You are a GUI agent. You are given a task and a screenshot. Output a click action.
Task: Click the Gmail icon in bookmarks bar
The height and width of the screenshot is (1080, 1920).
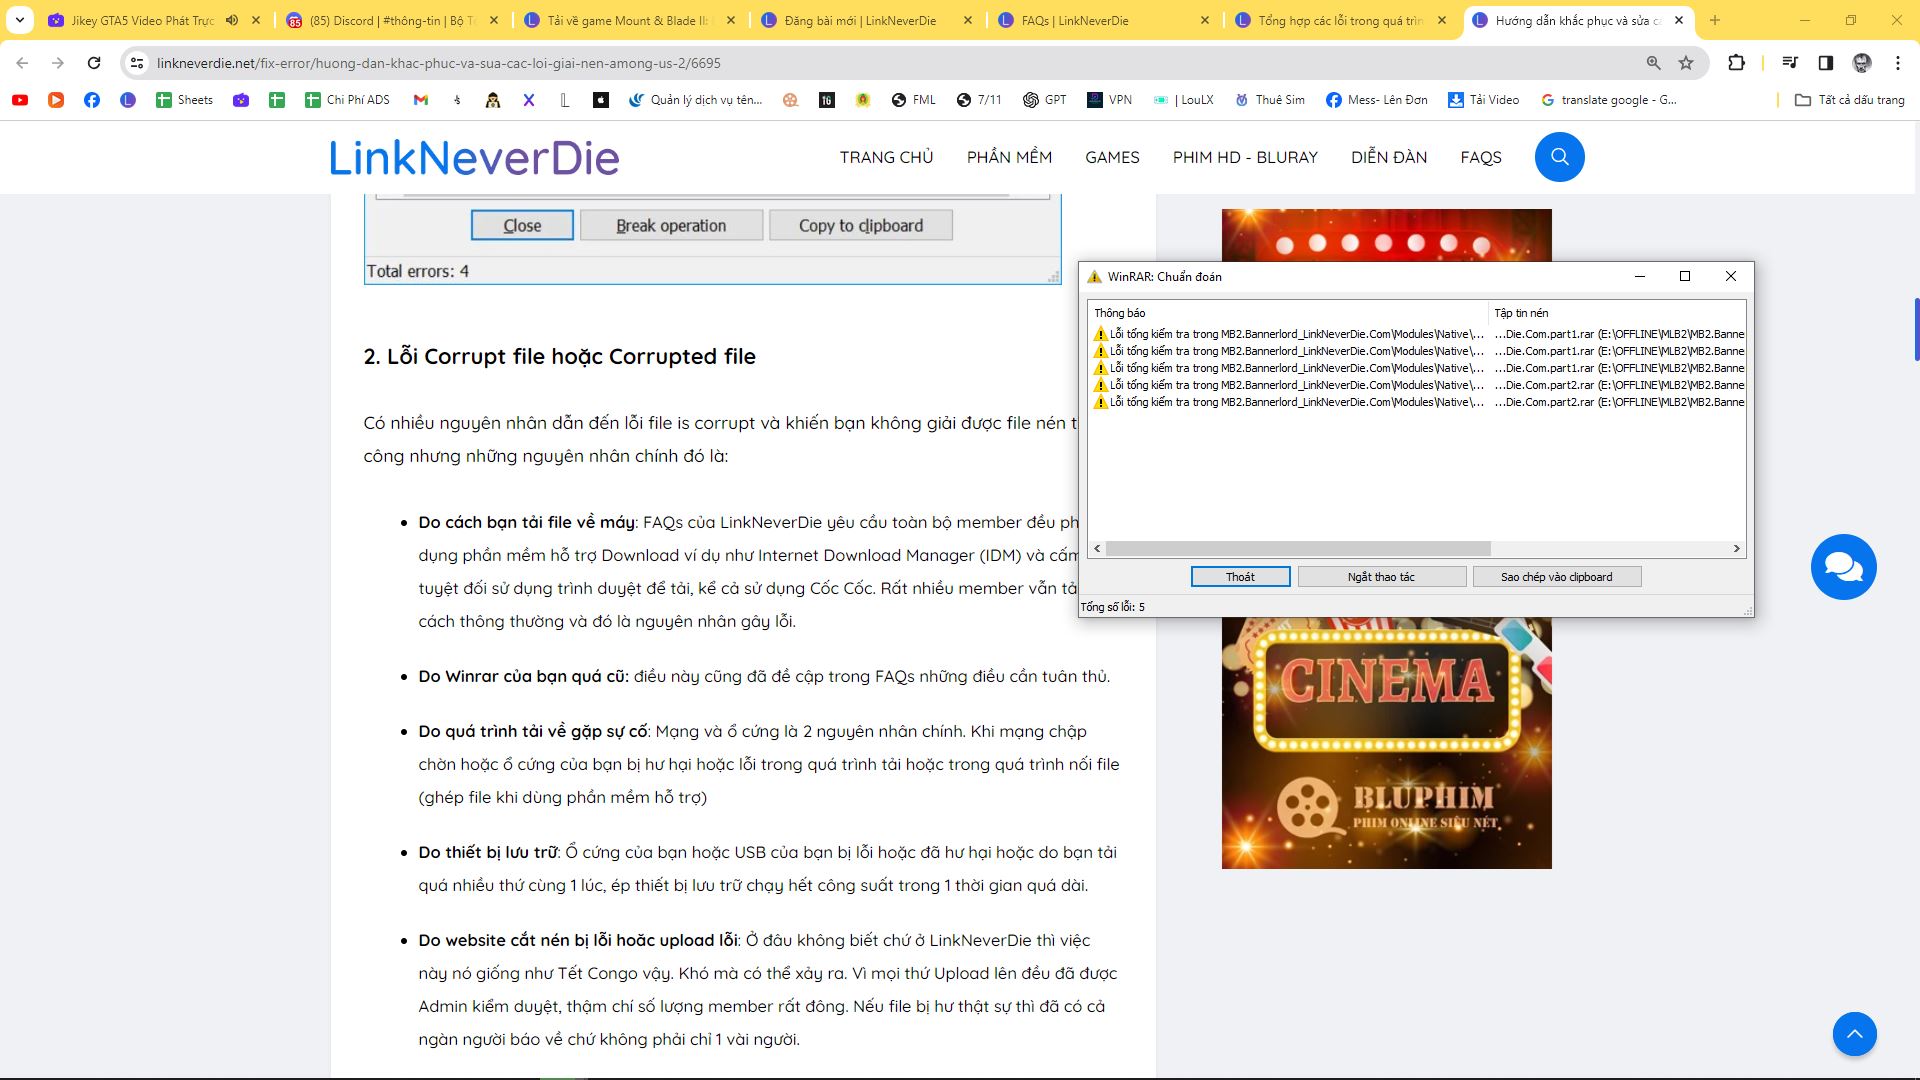(421, 99)
